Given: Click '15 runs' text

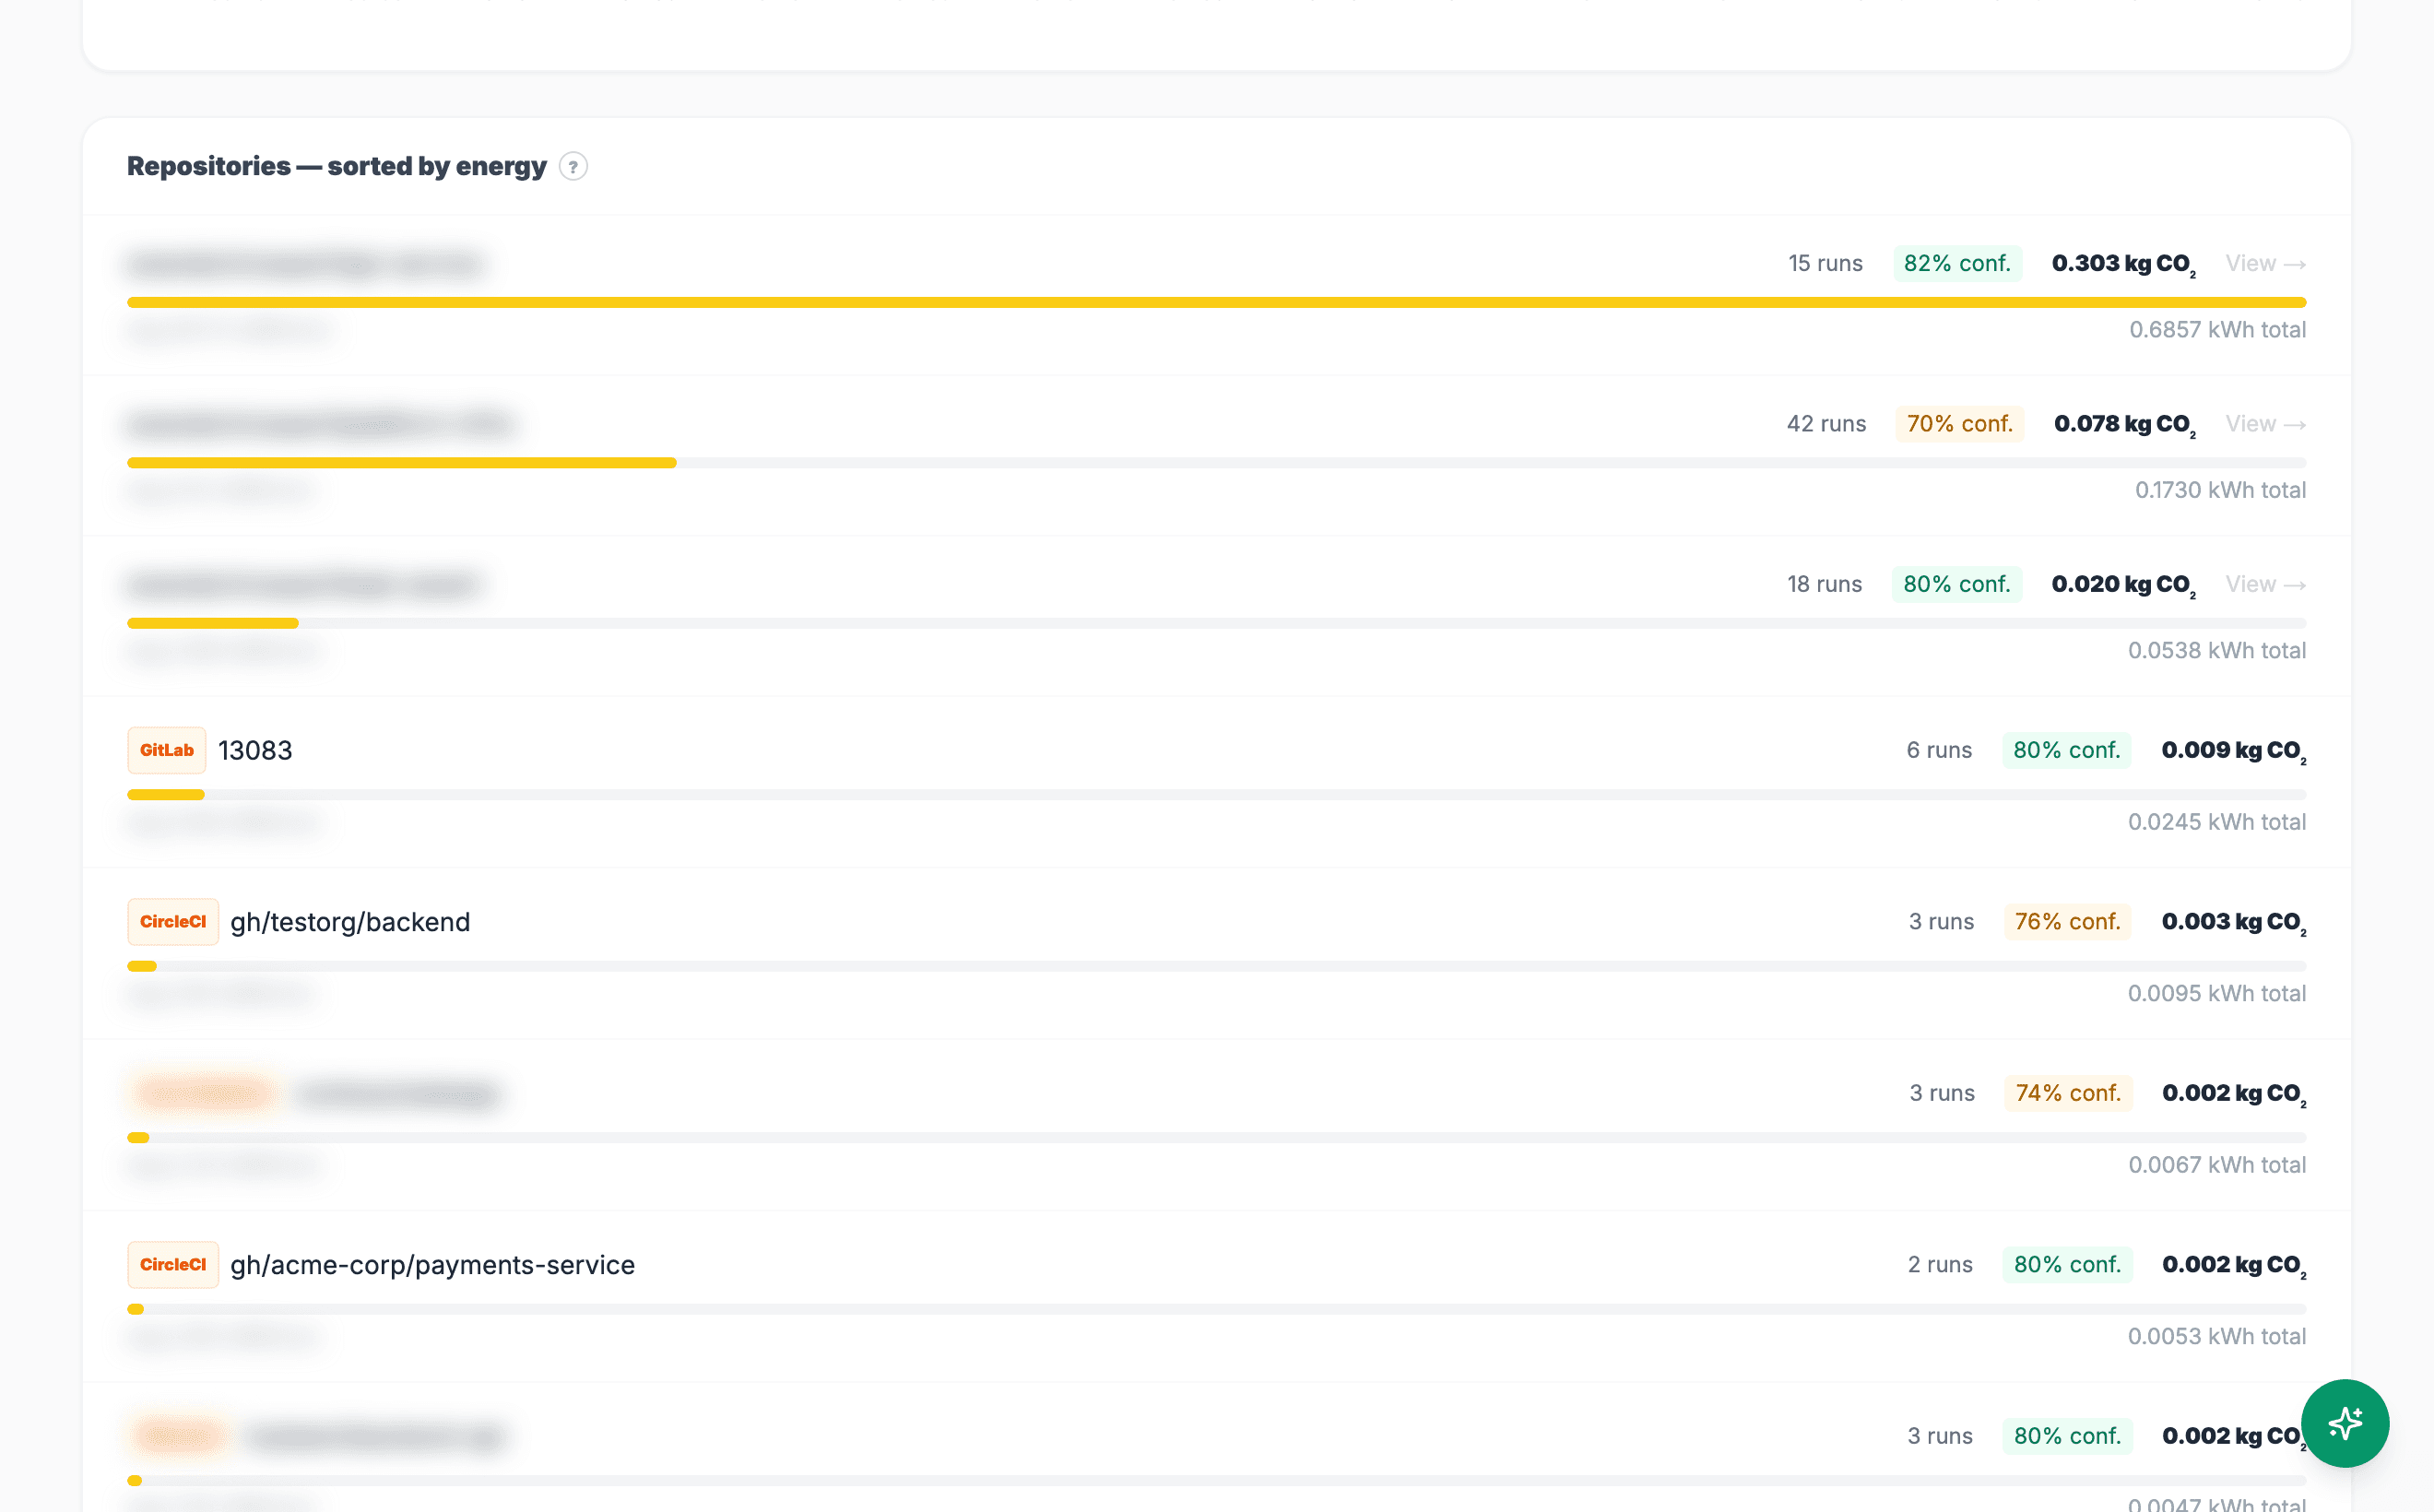Looking at the screenshot, I should pyautogui.click(x=1825, y=264).
